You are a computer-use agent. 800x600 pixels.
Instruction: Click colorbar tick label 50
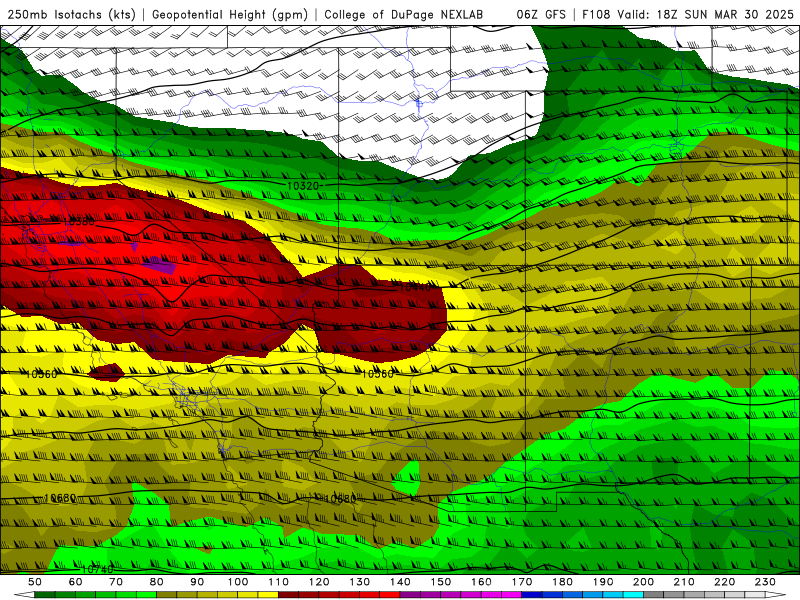(x=35, y=582)
